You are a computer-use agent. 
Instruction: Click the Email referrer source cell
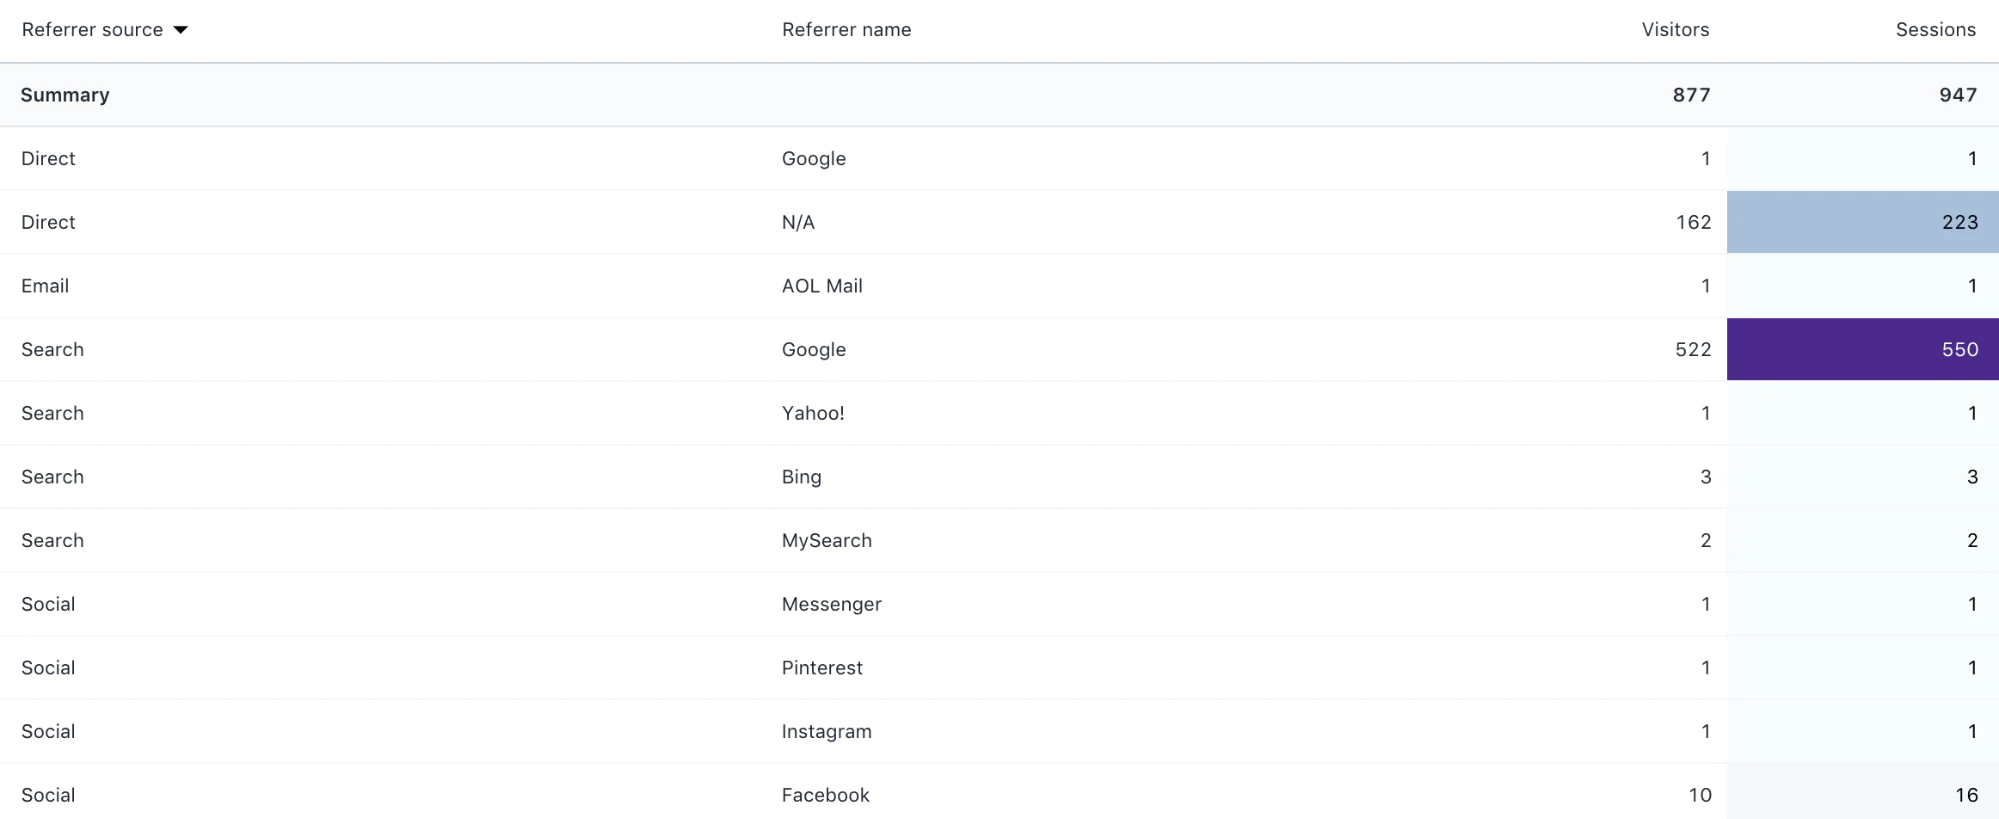45,286
